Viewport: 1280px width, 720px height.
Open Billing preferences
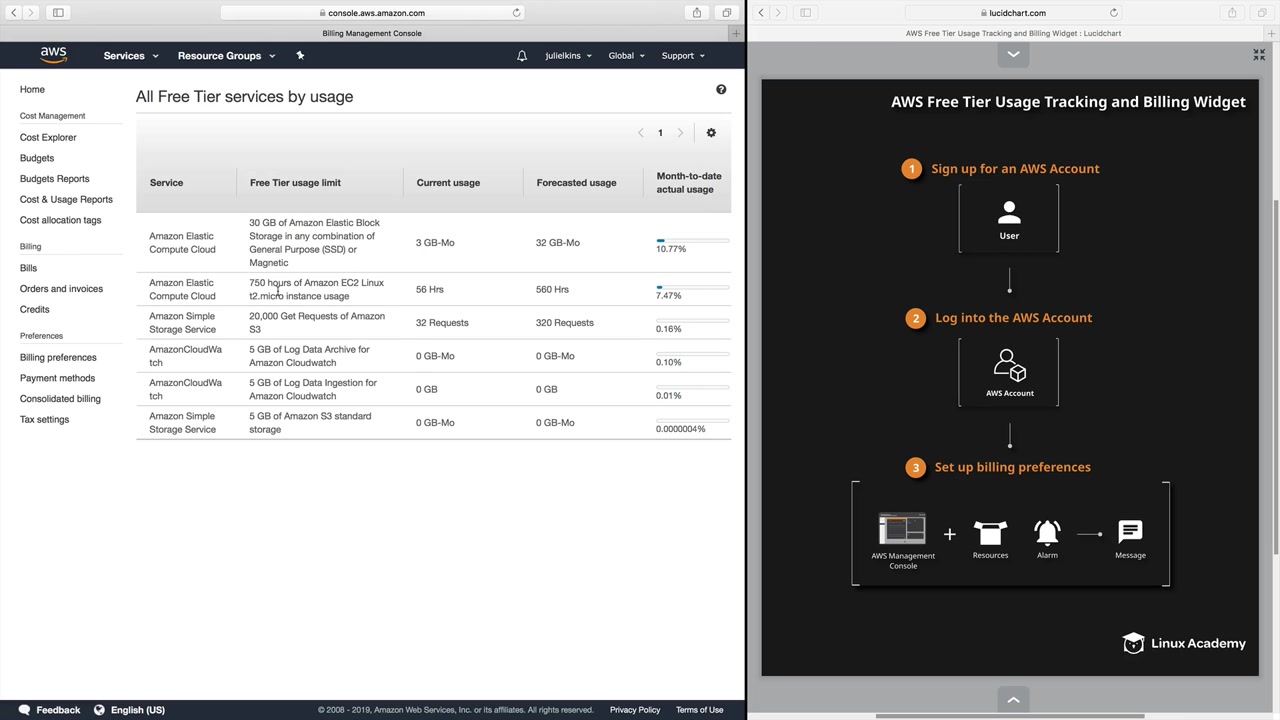pyautogui.click(x=58, y=358)
